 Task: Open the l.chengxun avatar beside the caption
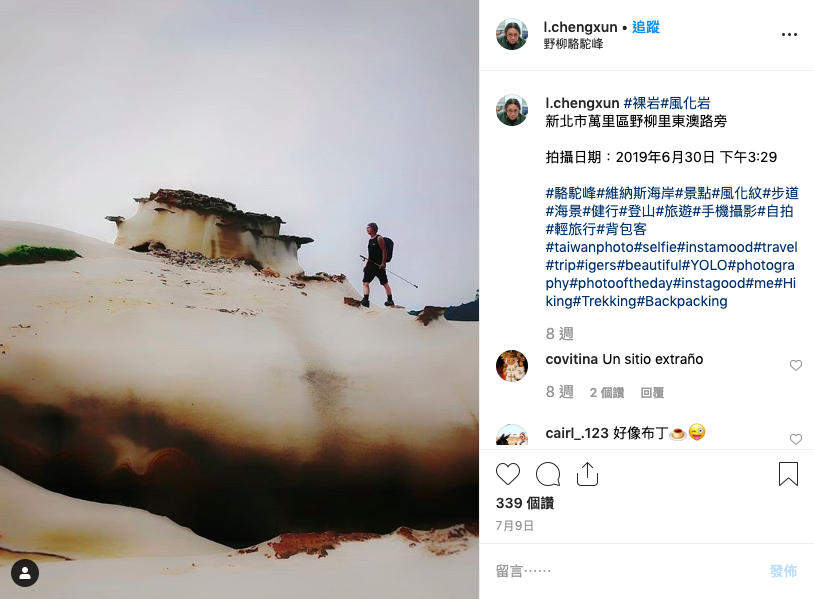click(512, 110)
